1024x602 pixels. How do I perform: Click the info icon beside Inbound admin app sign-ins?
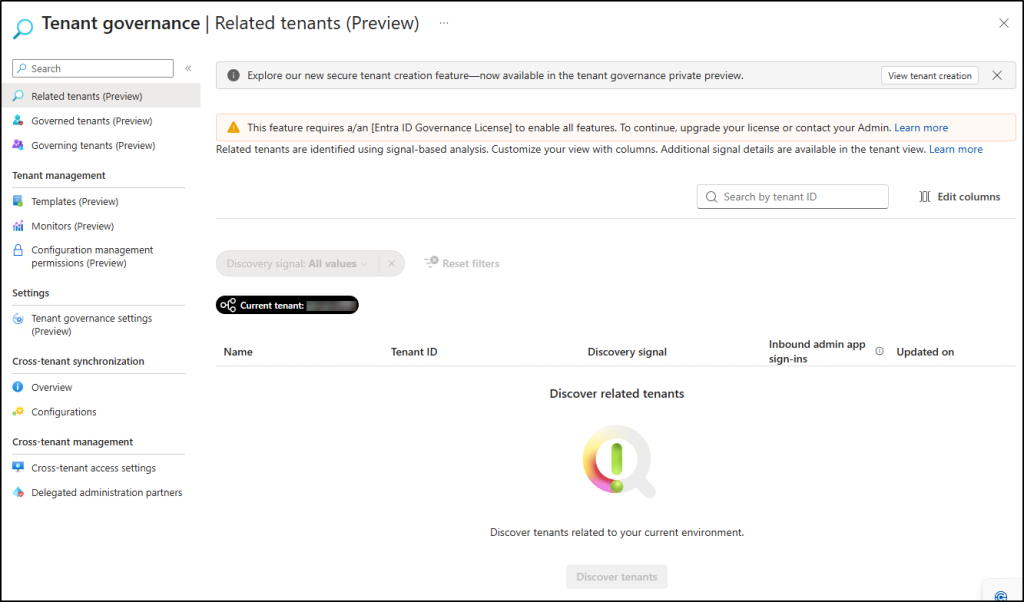pos(879,351)
